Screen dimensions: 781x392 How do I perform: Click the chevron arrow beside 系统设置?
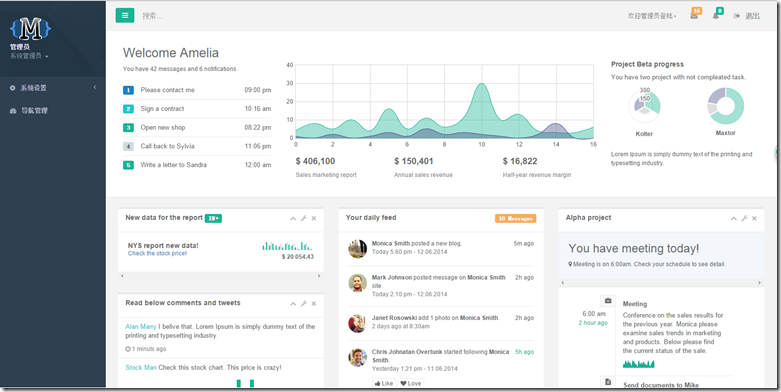95,88
